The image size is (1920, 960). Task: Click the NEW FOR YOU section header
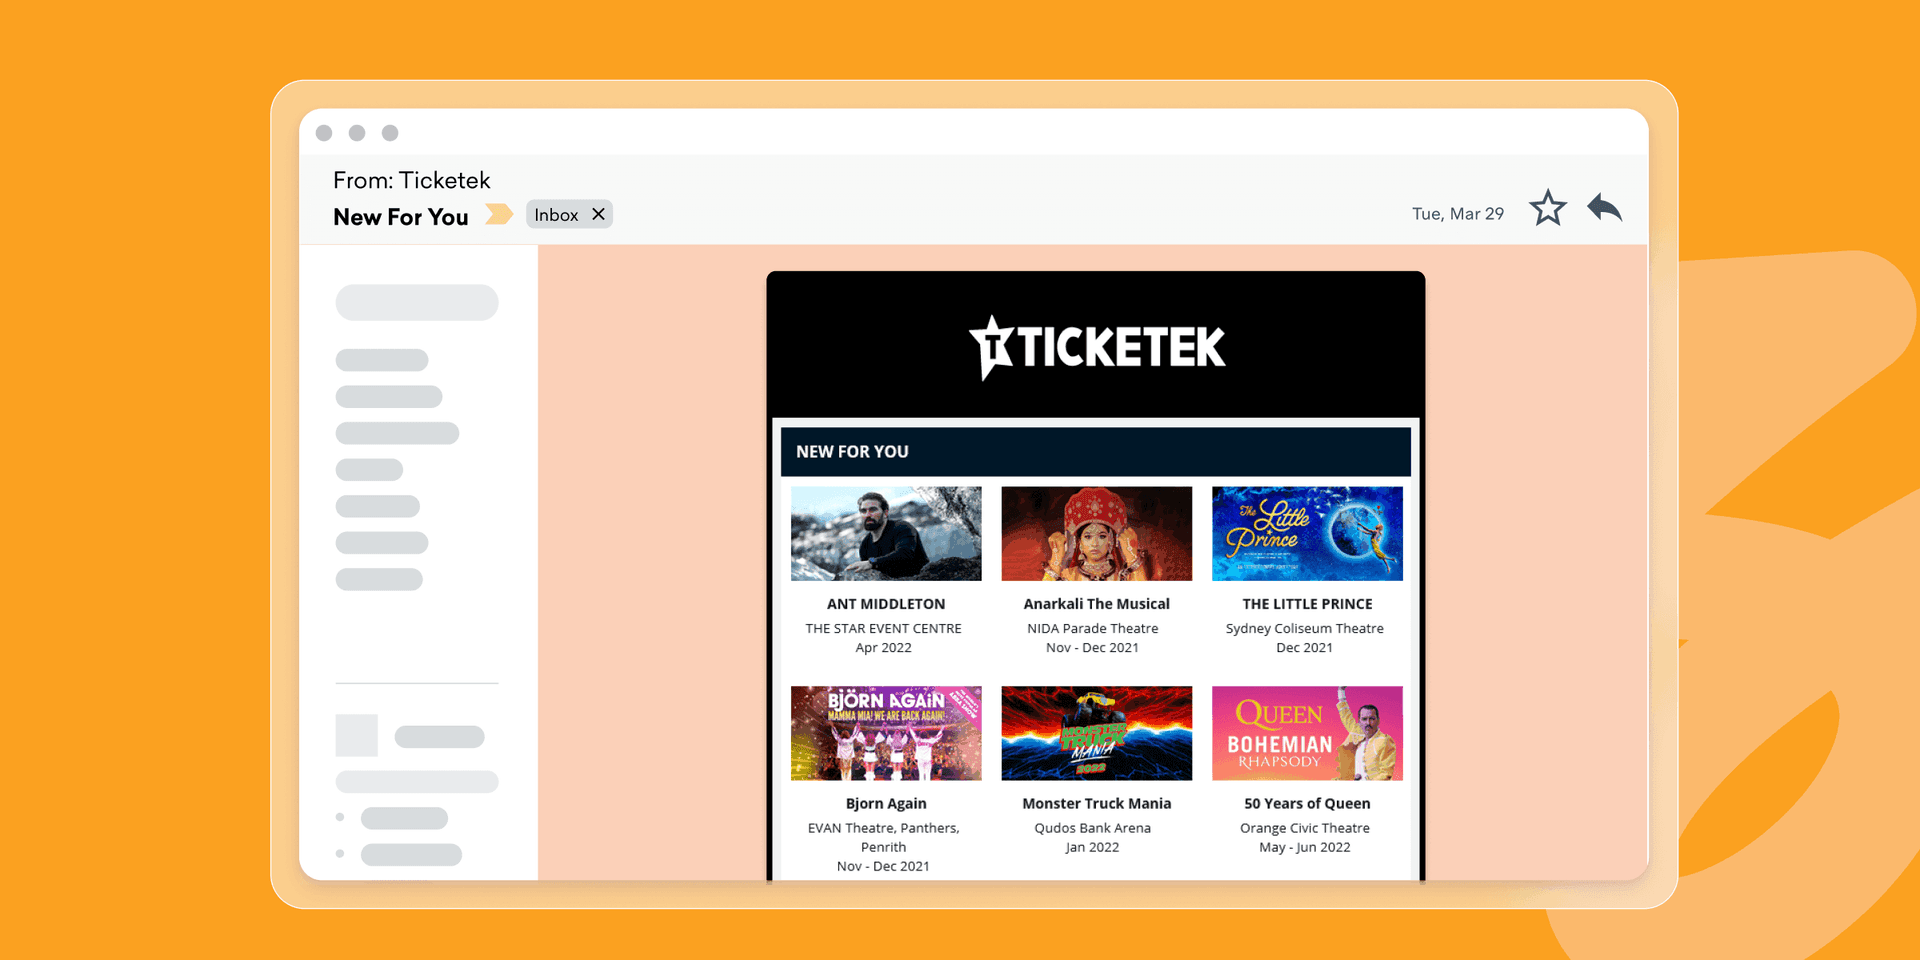851,451
